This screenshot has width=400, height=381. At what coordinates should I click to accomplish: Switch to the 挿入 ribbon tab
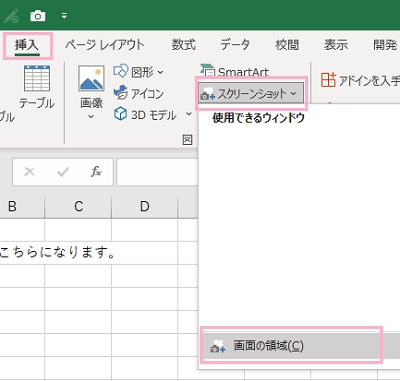point(27,45)
